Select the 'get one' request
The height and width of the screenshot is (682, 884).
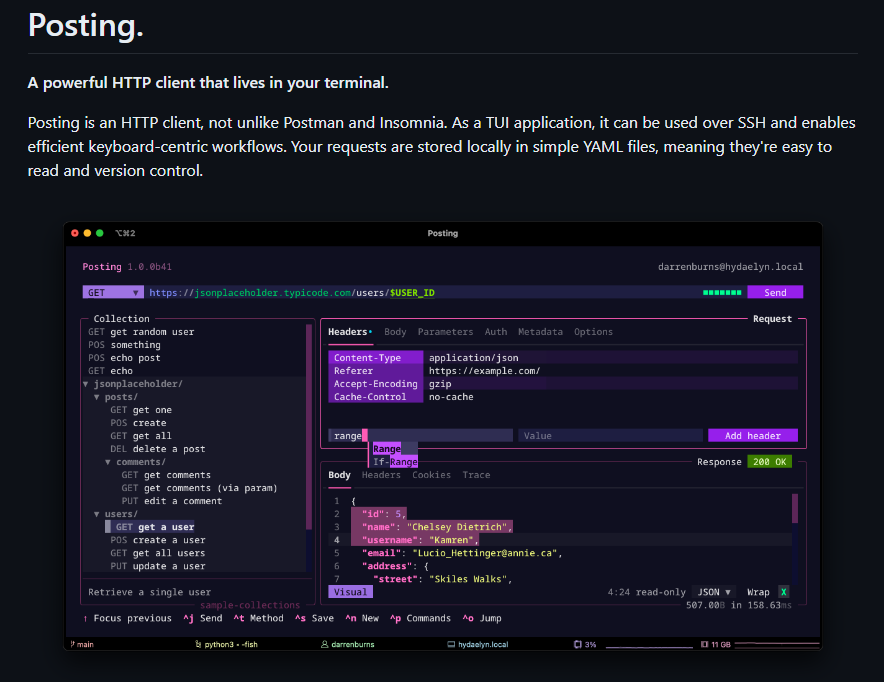tap(141, 410)
